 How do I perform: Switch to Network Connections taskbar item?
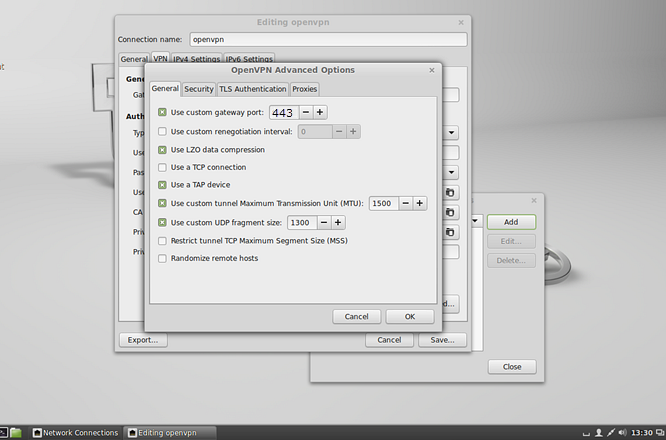coord(76,433)
